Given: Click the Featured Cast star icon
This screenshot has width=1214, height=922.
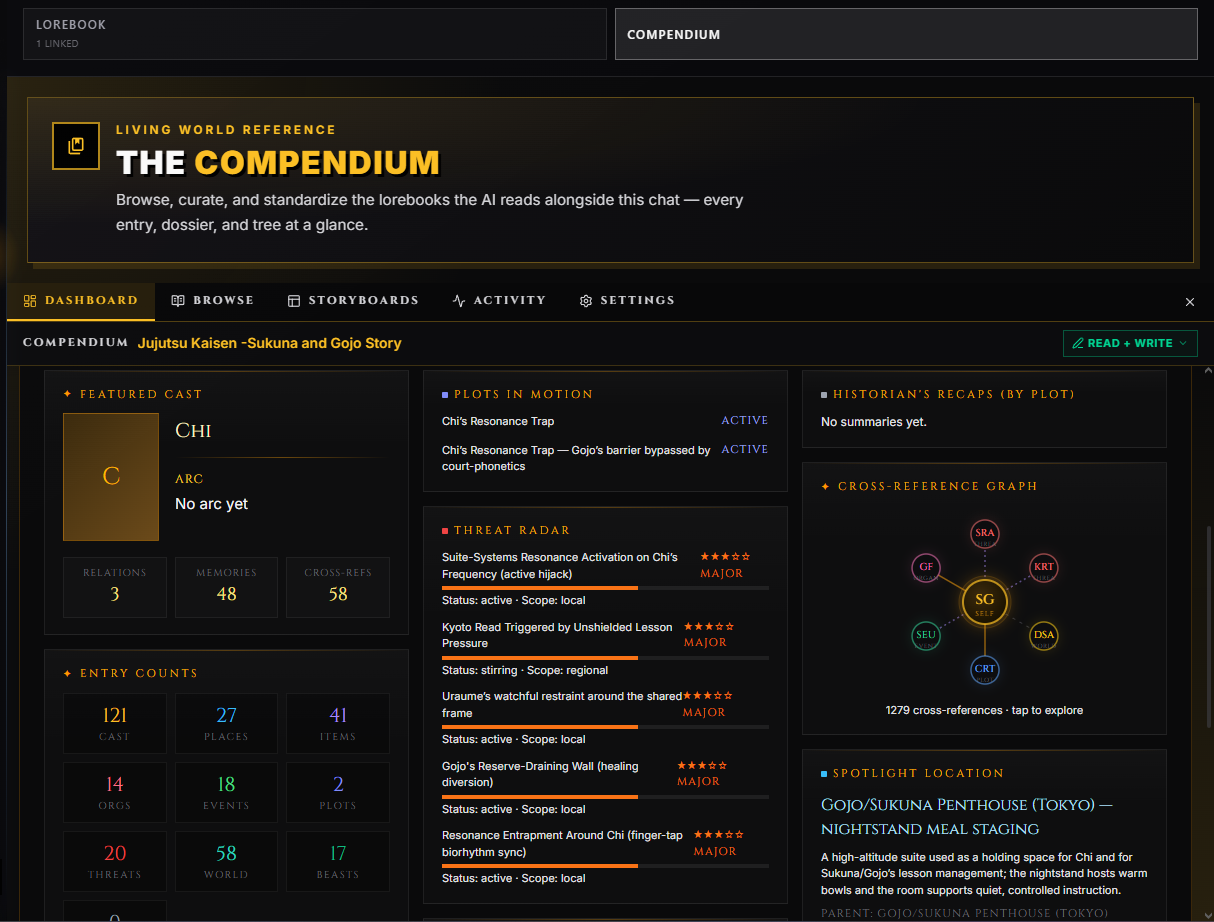Looking at the screenshot, I should (67, 394).
